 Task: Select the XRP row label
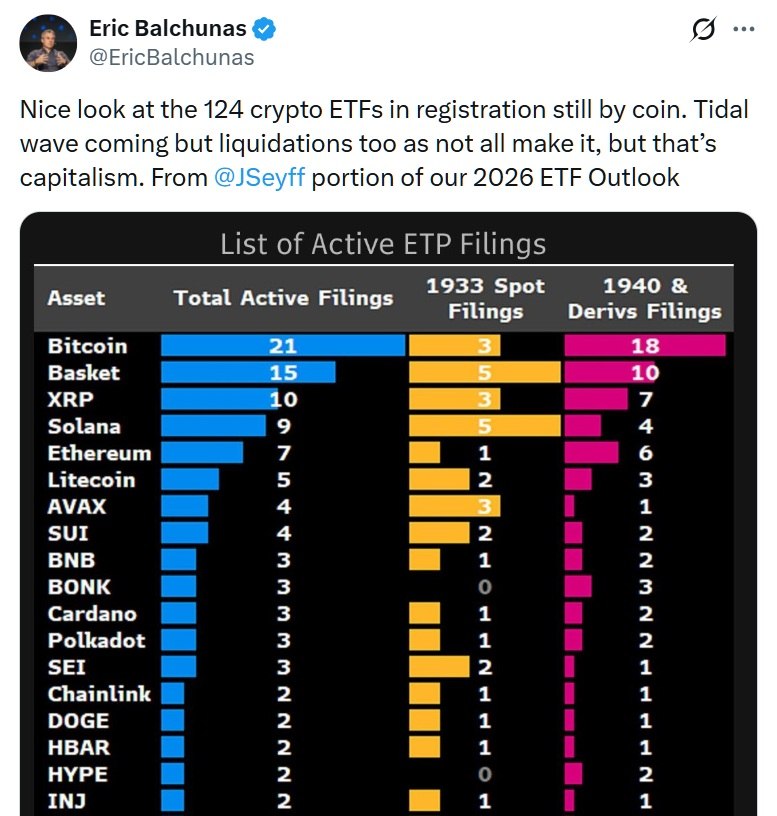point(72,399)
